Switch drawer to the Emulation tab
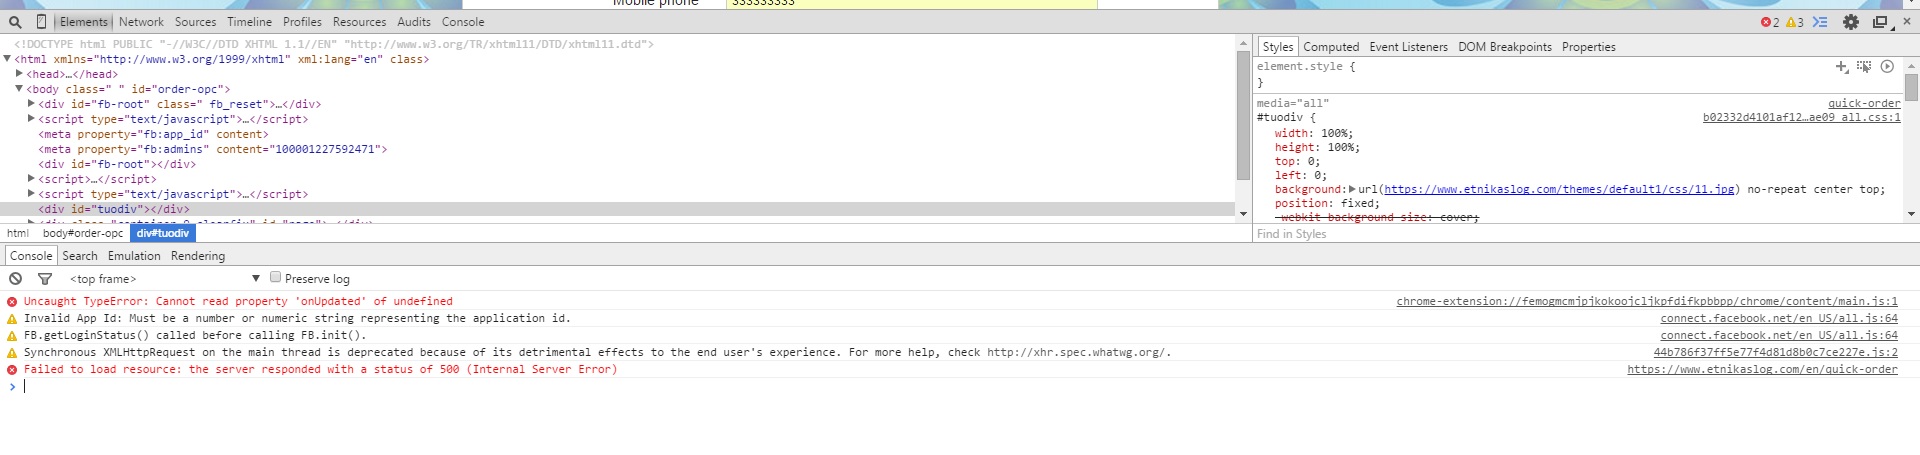1920x455 pixels. click(134, 256)
